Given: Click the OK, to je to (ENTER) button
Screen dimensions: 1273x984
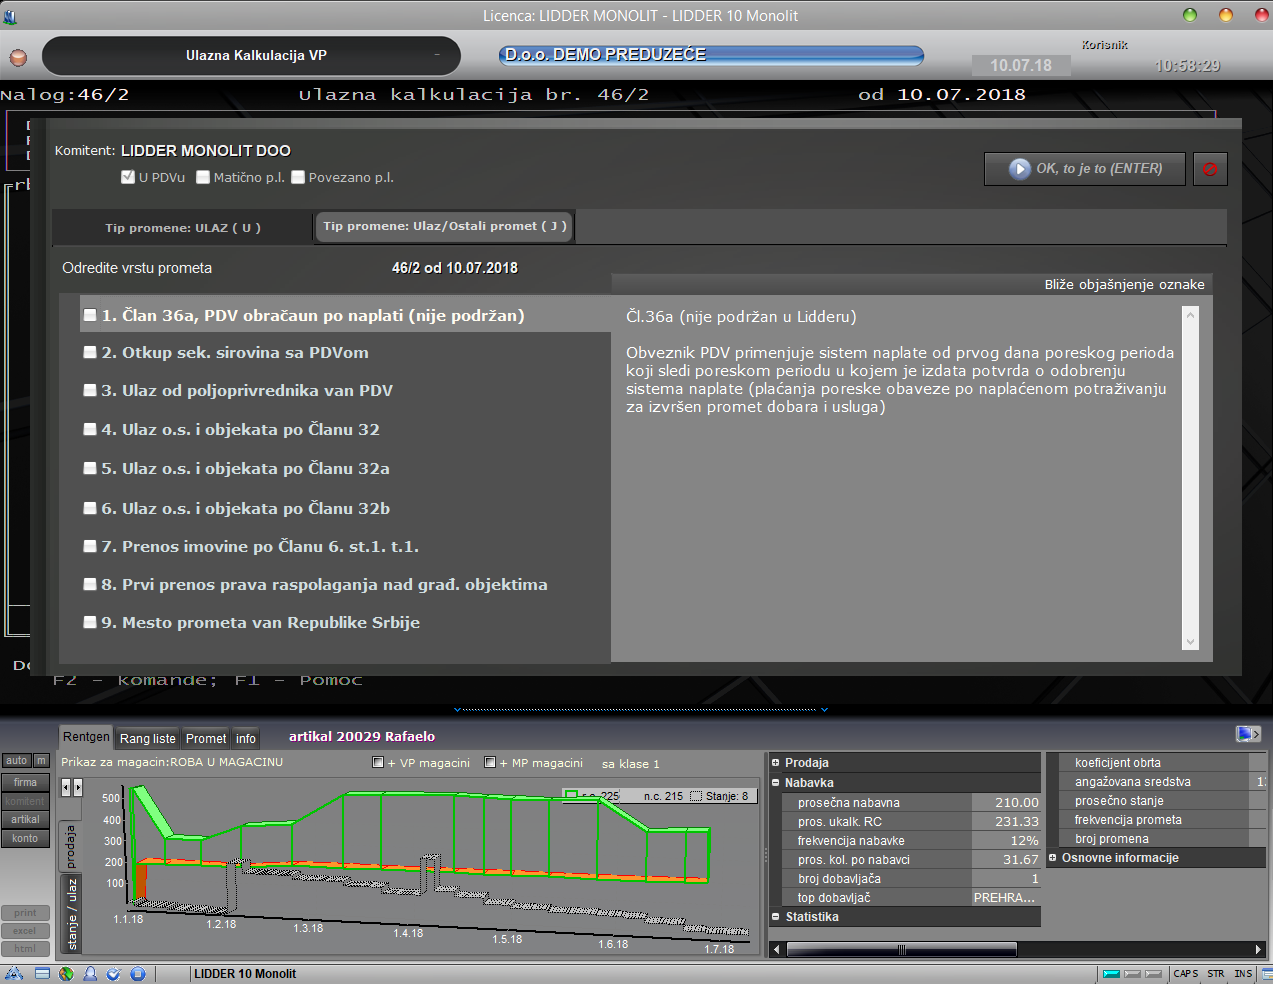Looking at the screenshot, I should point(1085,169).
